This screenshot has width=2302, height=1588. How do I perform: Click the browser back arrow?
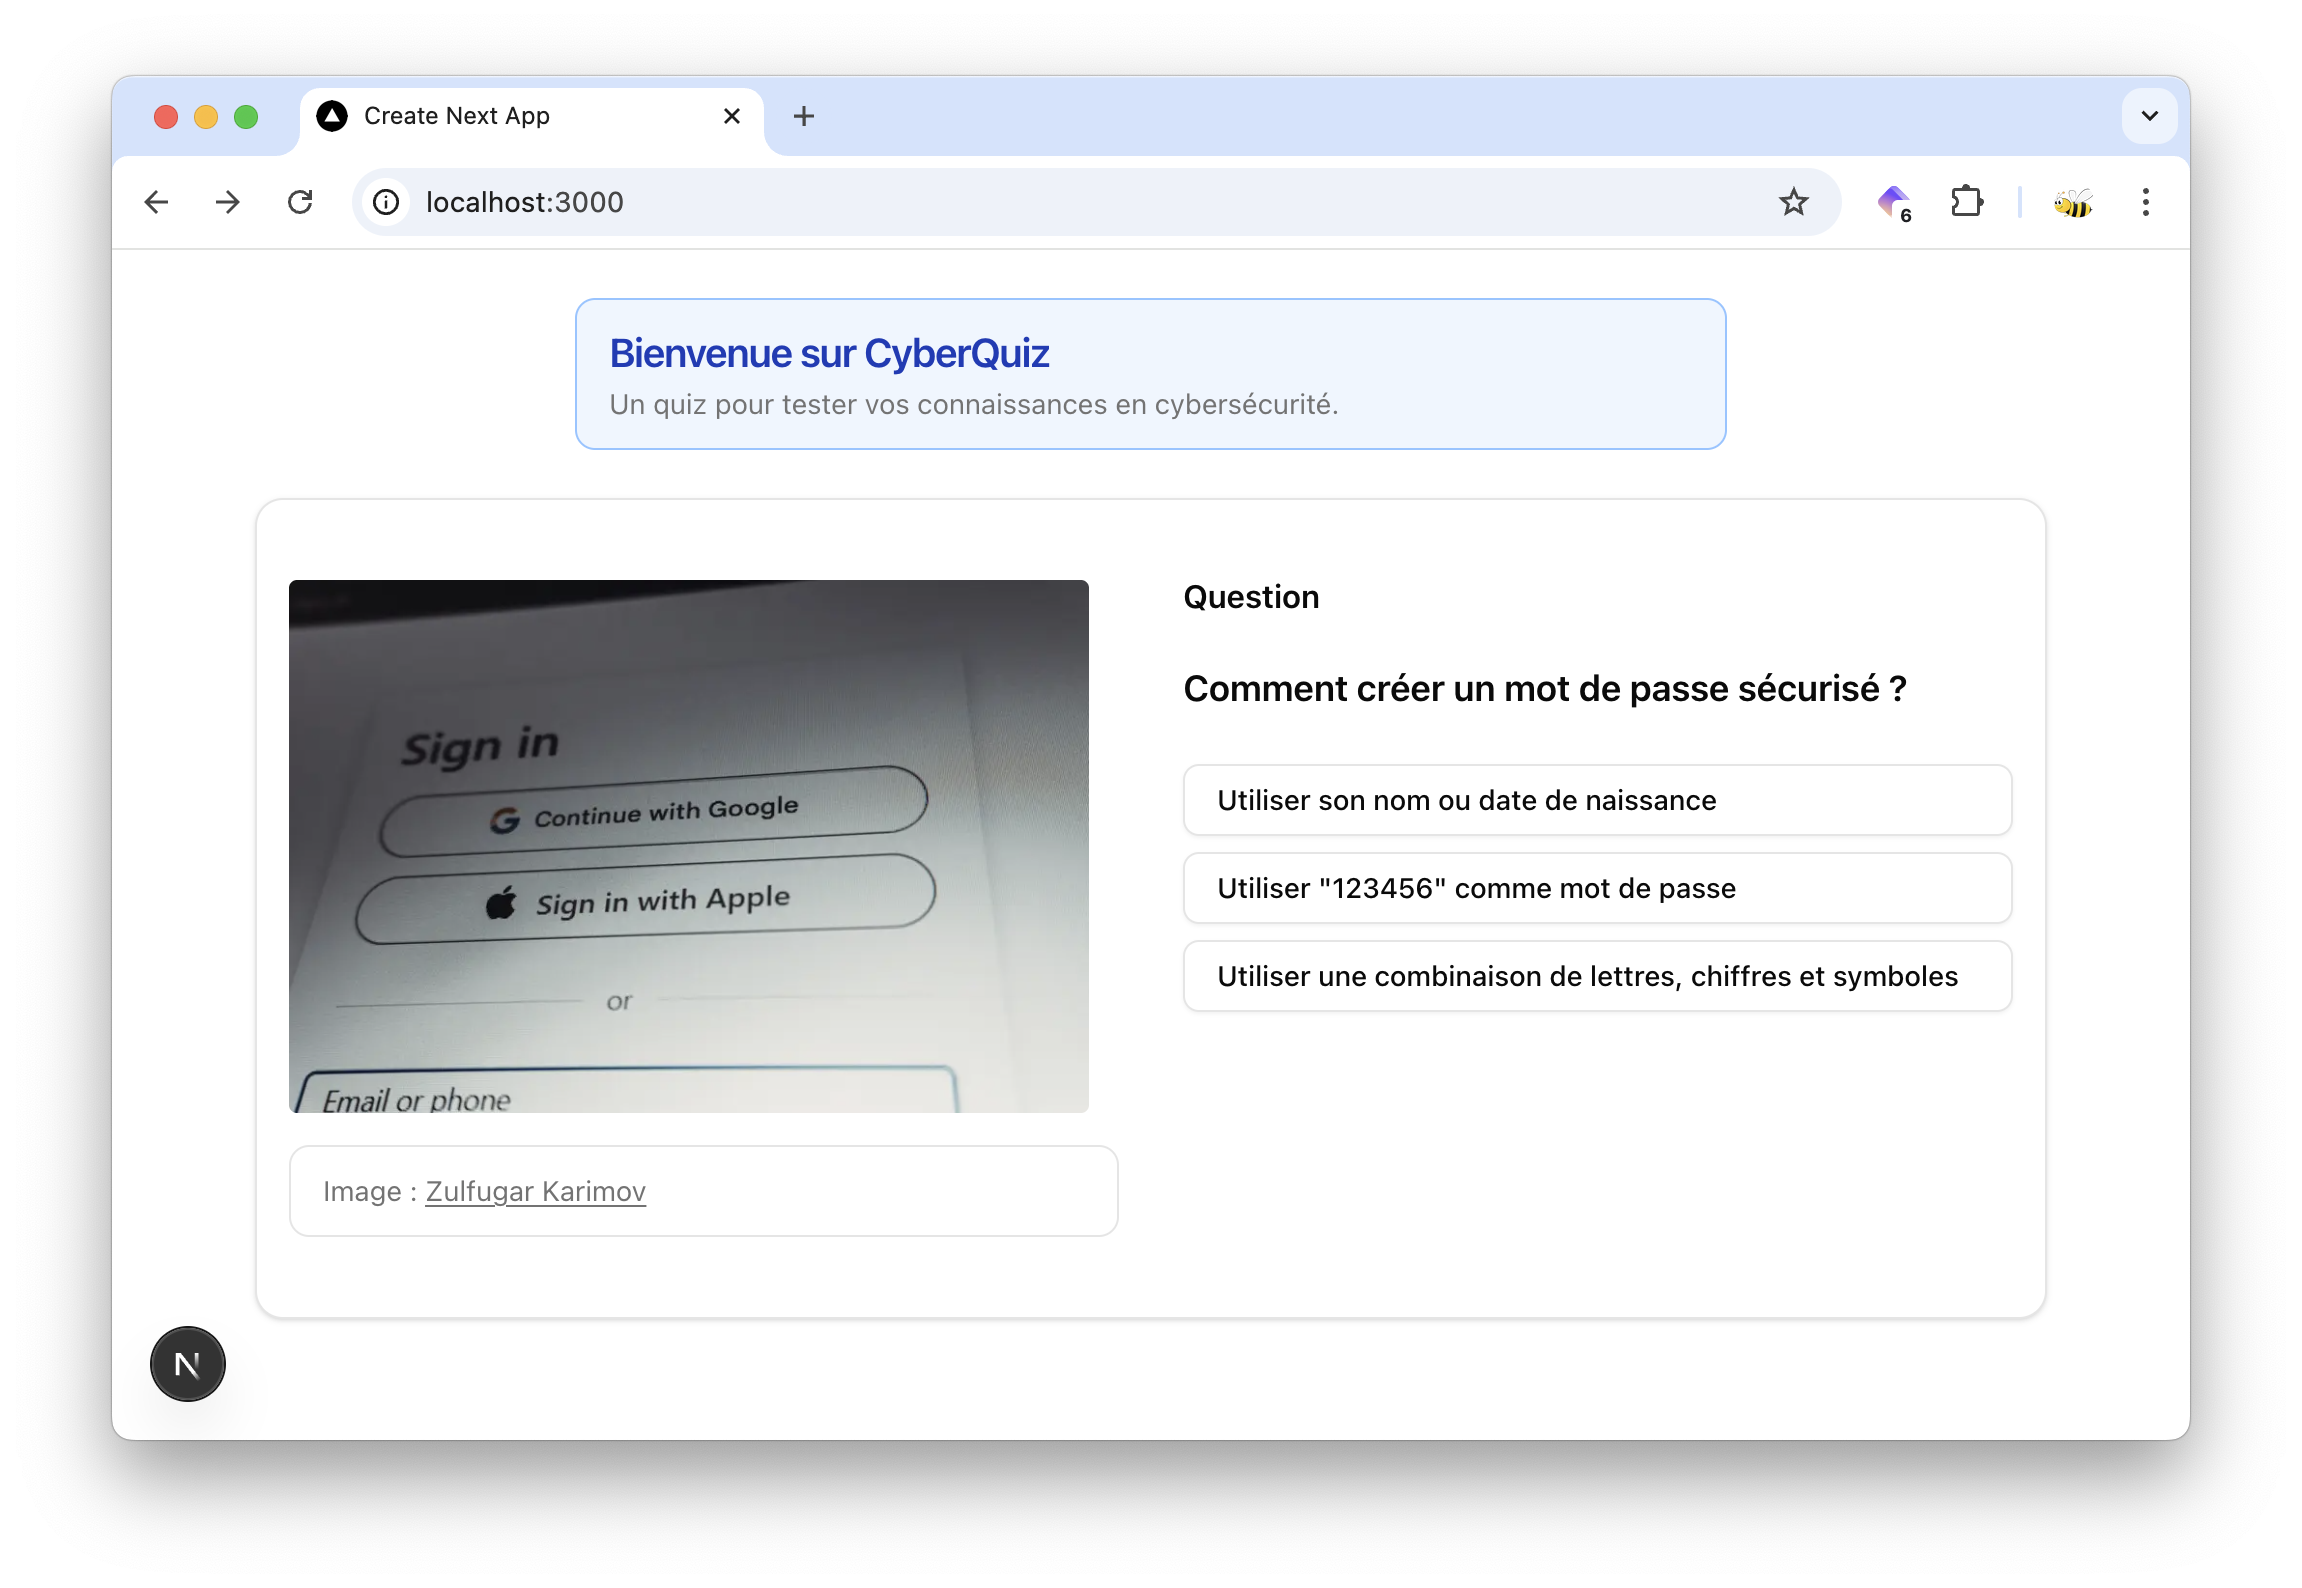pos(156,202)
